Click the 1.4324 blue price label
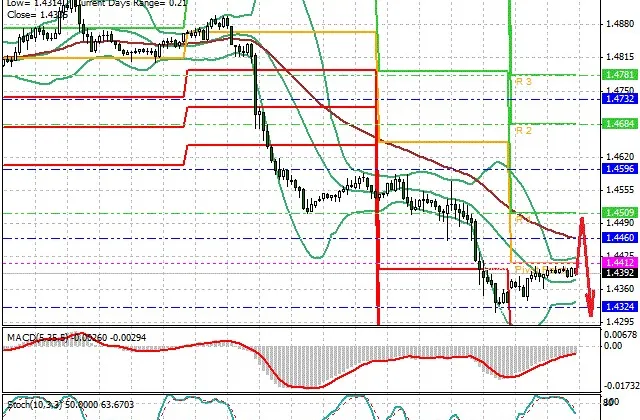 620,307
